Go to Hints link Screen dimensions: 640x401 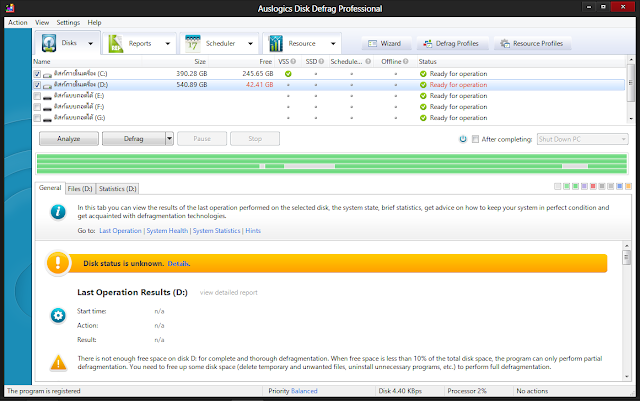253,231
